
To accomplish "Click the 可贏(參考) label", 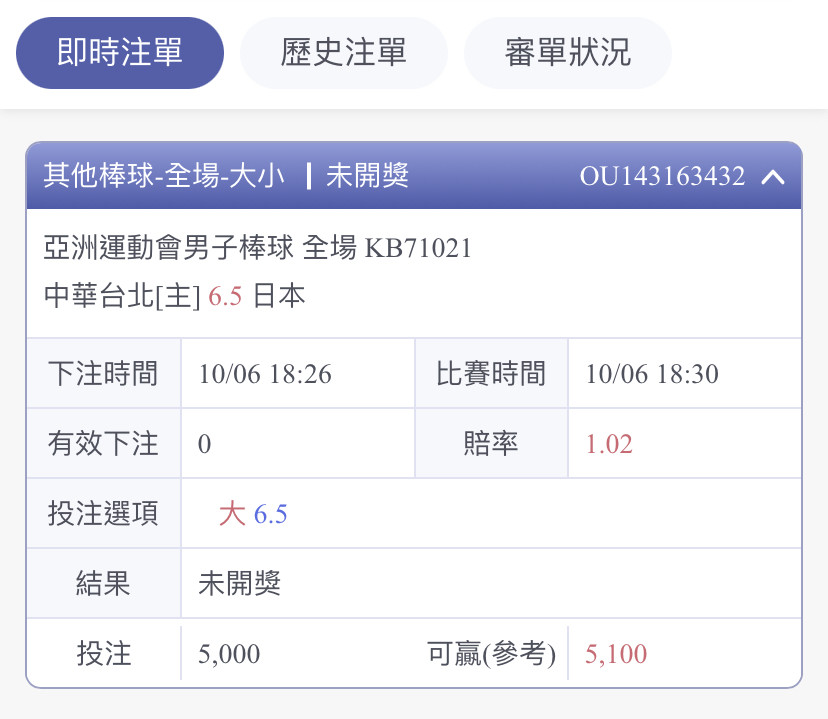I will coord(491,654).
